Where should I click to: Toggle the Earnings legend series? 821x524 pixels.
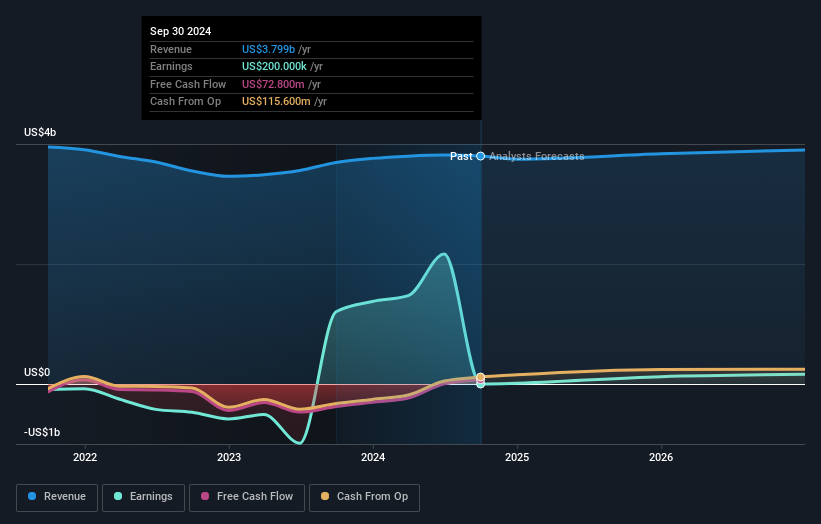[x=143, y=497]
